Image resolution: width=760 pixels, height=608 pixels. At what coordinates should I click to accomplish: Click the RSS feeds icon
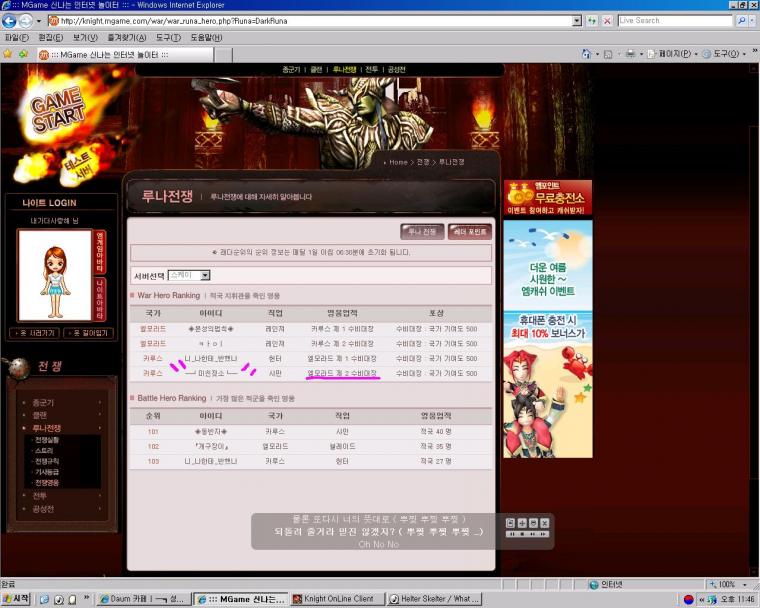coord(608,54)
